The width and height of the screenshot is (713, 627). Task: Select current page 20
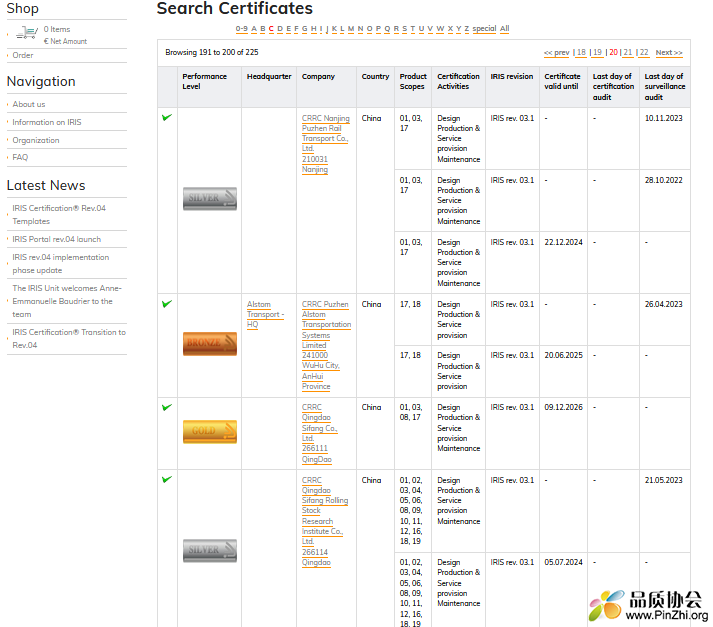point(613,53)
